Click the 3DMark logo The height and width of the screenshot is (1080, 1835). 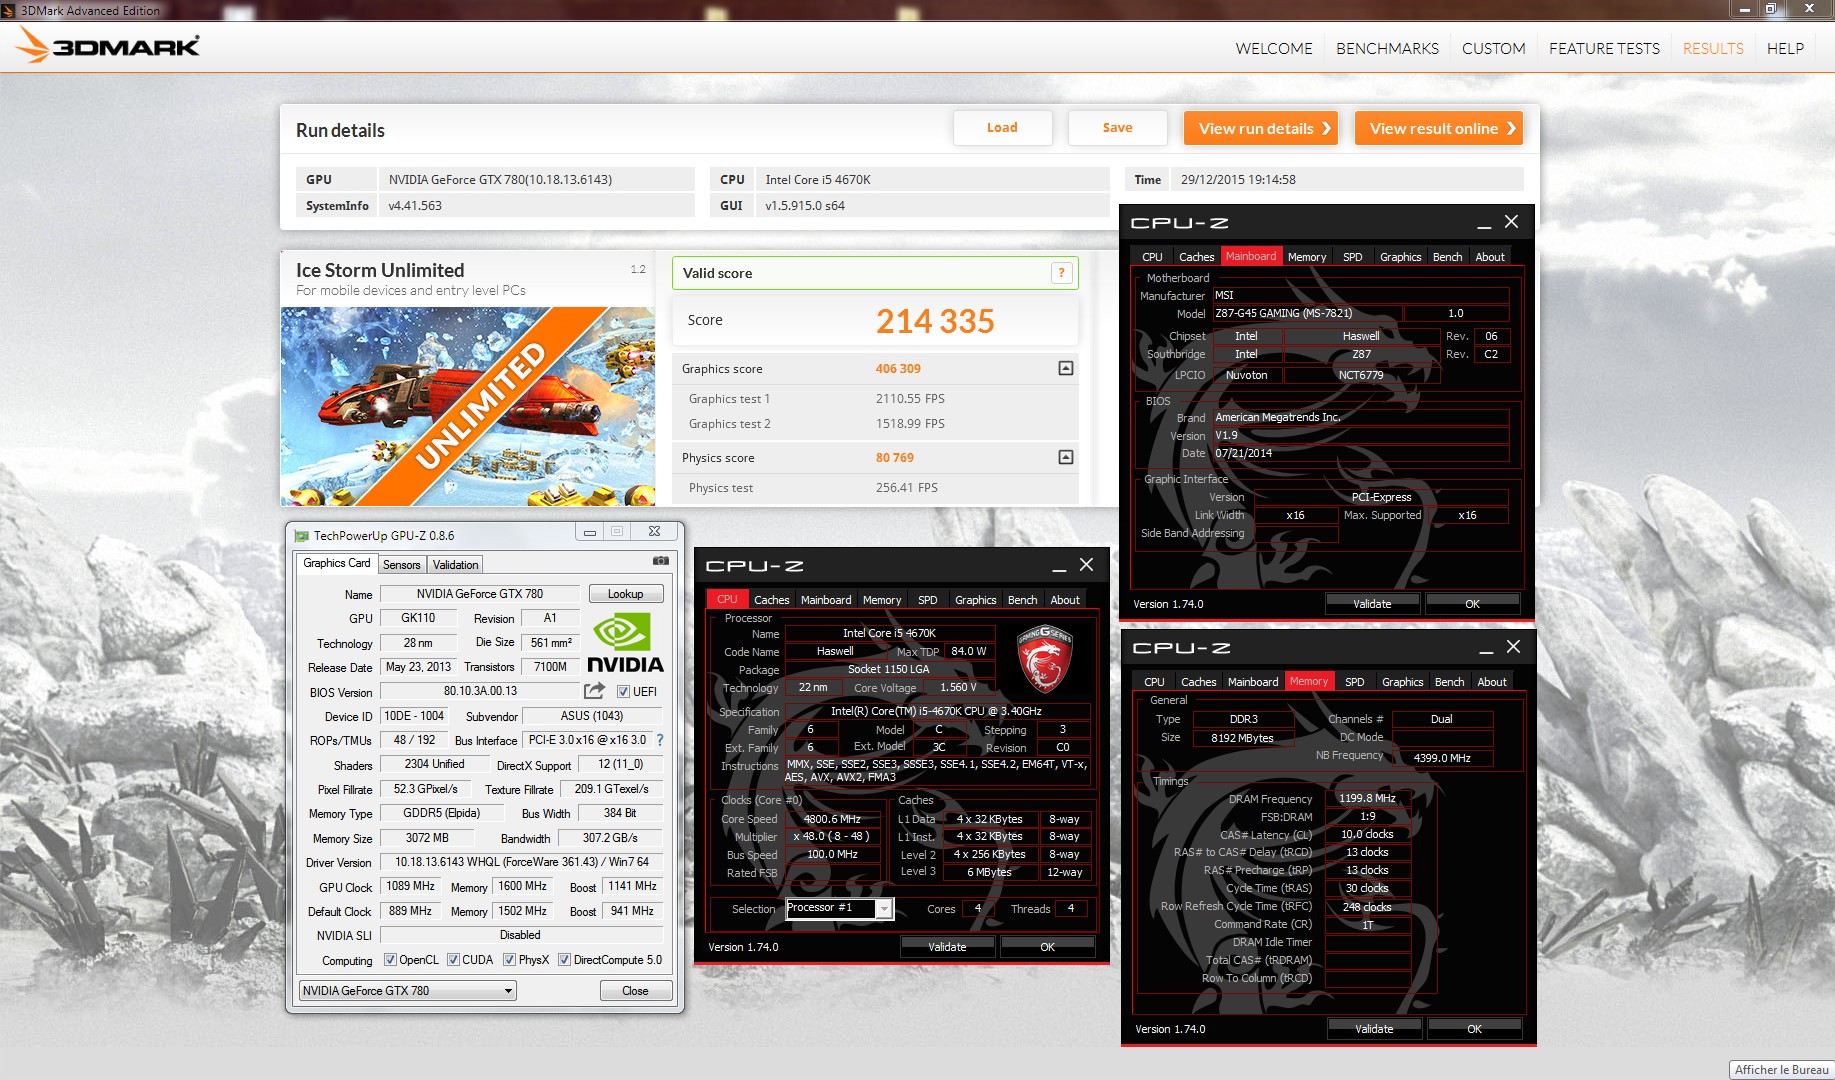pyautogui.click(x=108, y=45)
